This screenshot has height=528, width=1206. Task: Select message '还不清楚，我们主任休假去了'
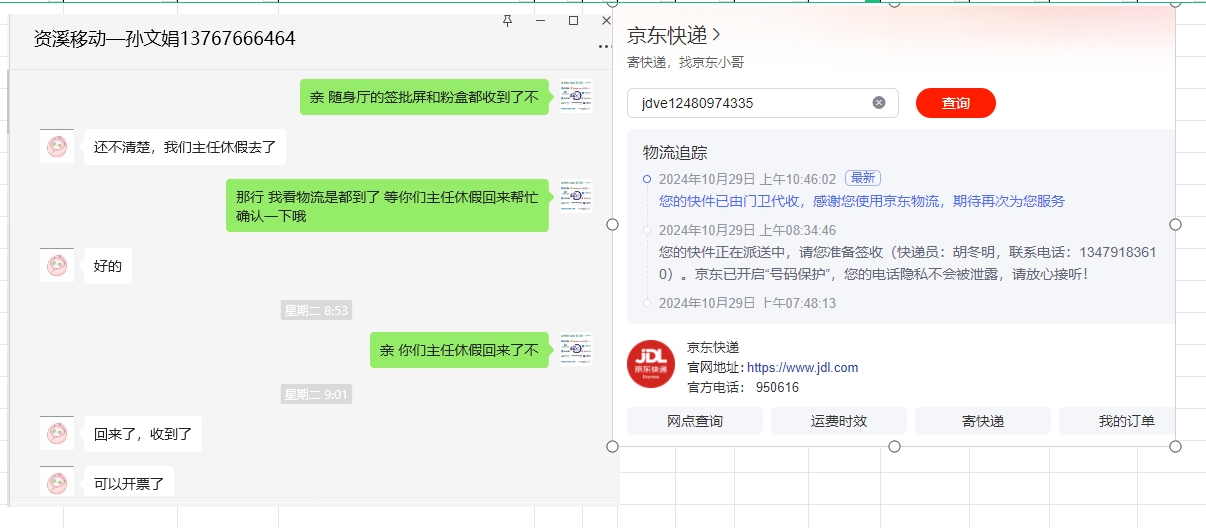tap(185, 147)
